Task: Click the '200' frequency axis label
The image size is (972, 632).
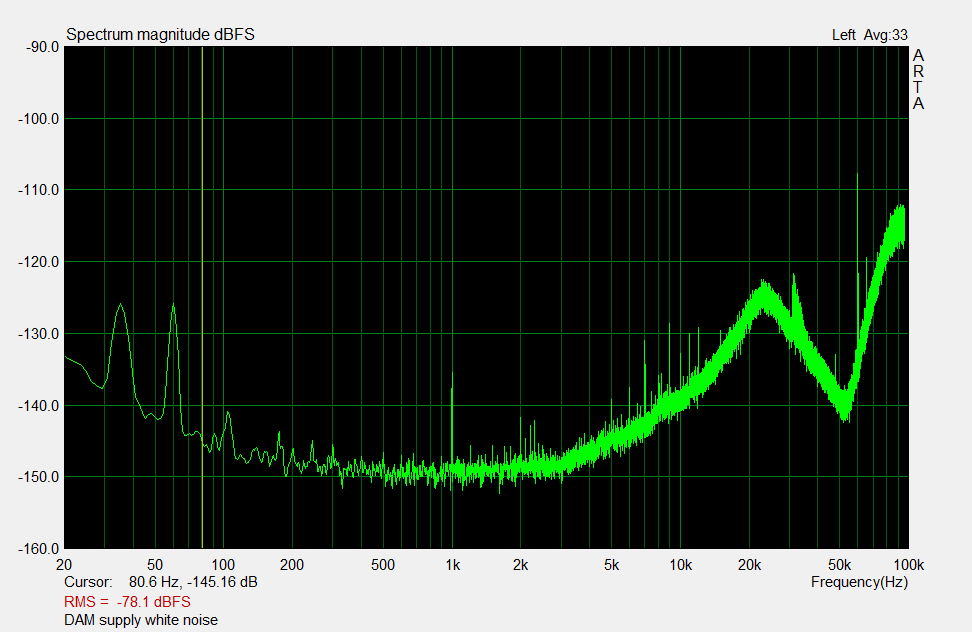Action: [x=292, y=565]
